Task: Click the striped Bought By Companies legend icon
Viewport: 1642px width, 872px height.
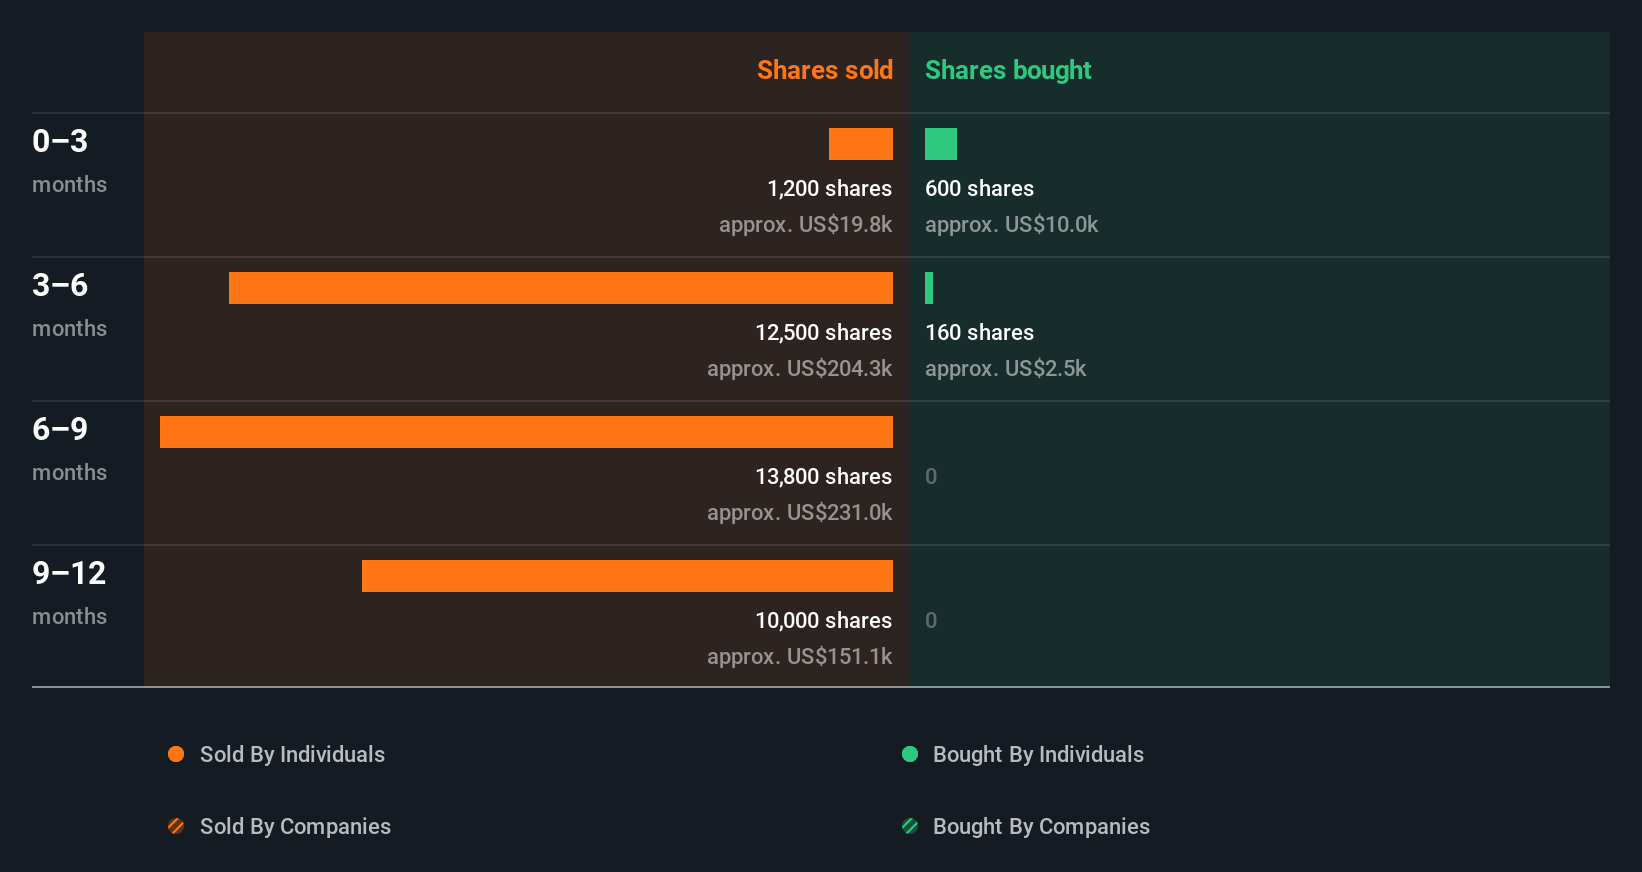Action: point(910,826)
